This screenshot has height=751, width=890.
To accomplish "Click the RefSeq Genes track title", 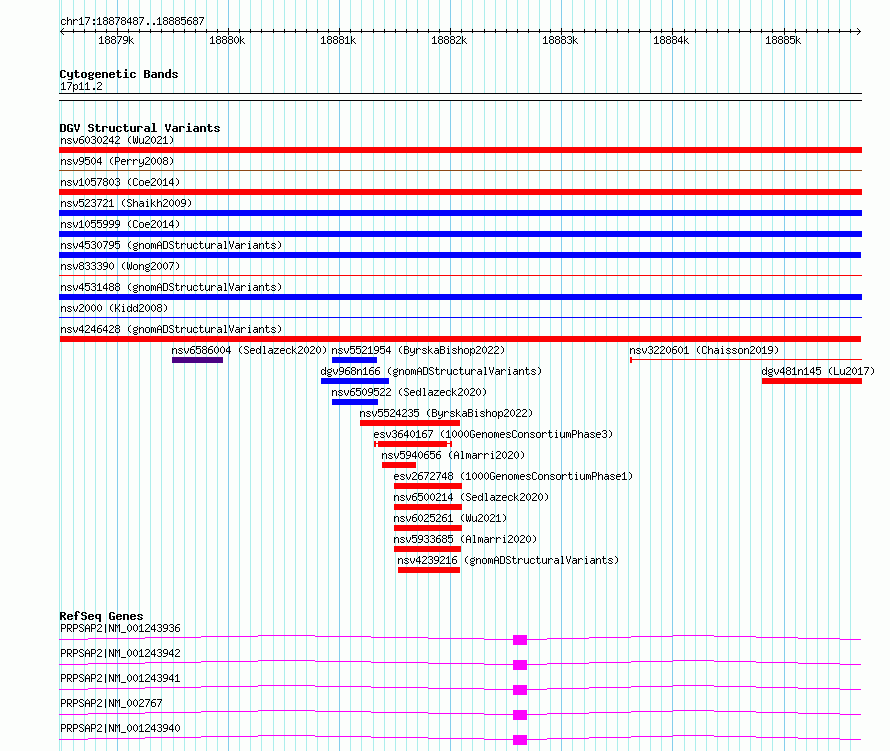I will coord(101,616).
